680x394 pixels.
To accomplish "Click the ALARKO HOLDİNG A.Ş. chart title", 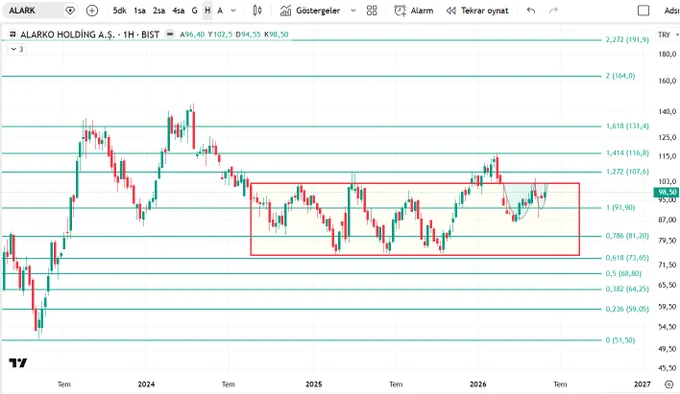I will (90, 34).
